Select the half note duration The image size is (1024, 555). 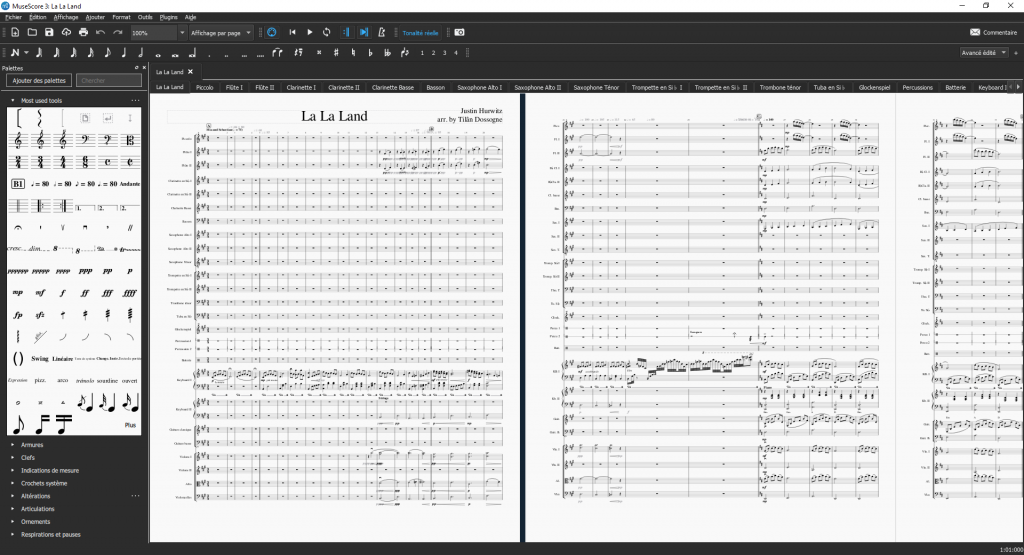click(x=141, y=52)
